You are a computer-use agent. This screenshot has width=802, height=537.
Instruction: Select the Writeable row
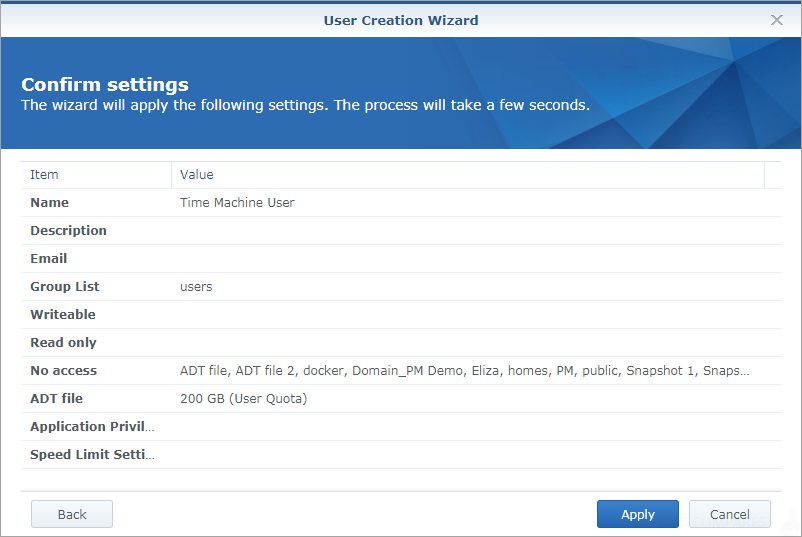(x=400, y=315)
